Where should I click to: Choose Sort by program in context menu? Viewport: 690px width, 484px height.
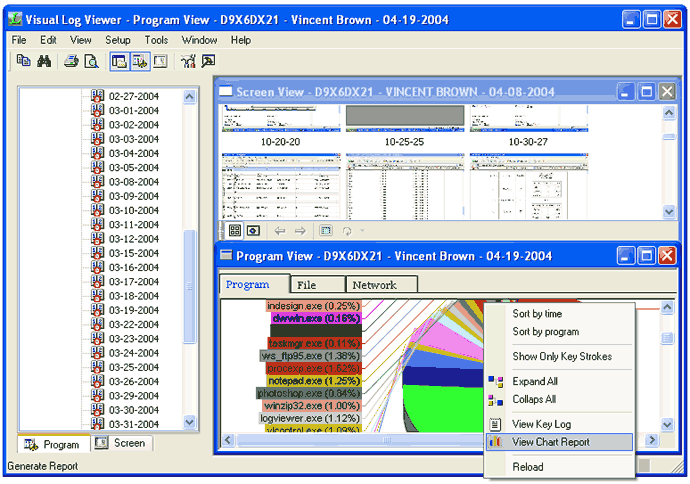click(x=546, y=332)
